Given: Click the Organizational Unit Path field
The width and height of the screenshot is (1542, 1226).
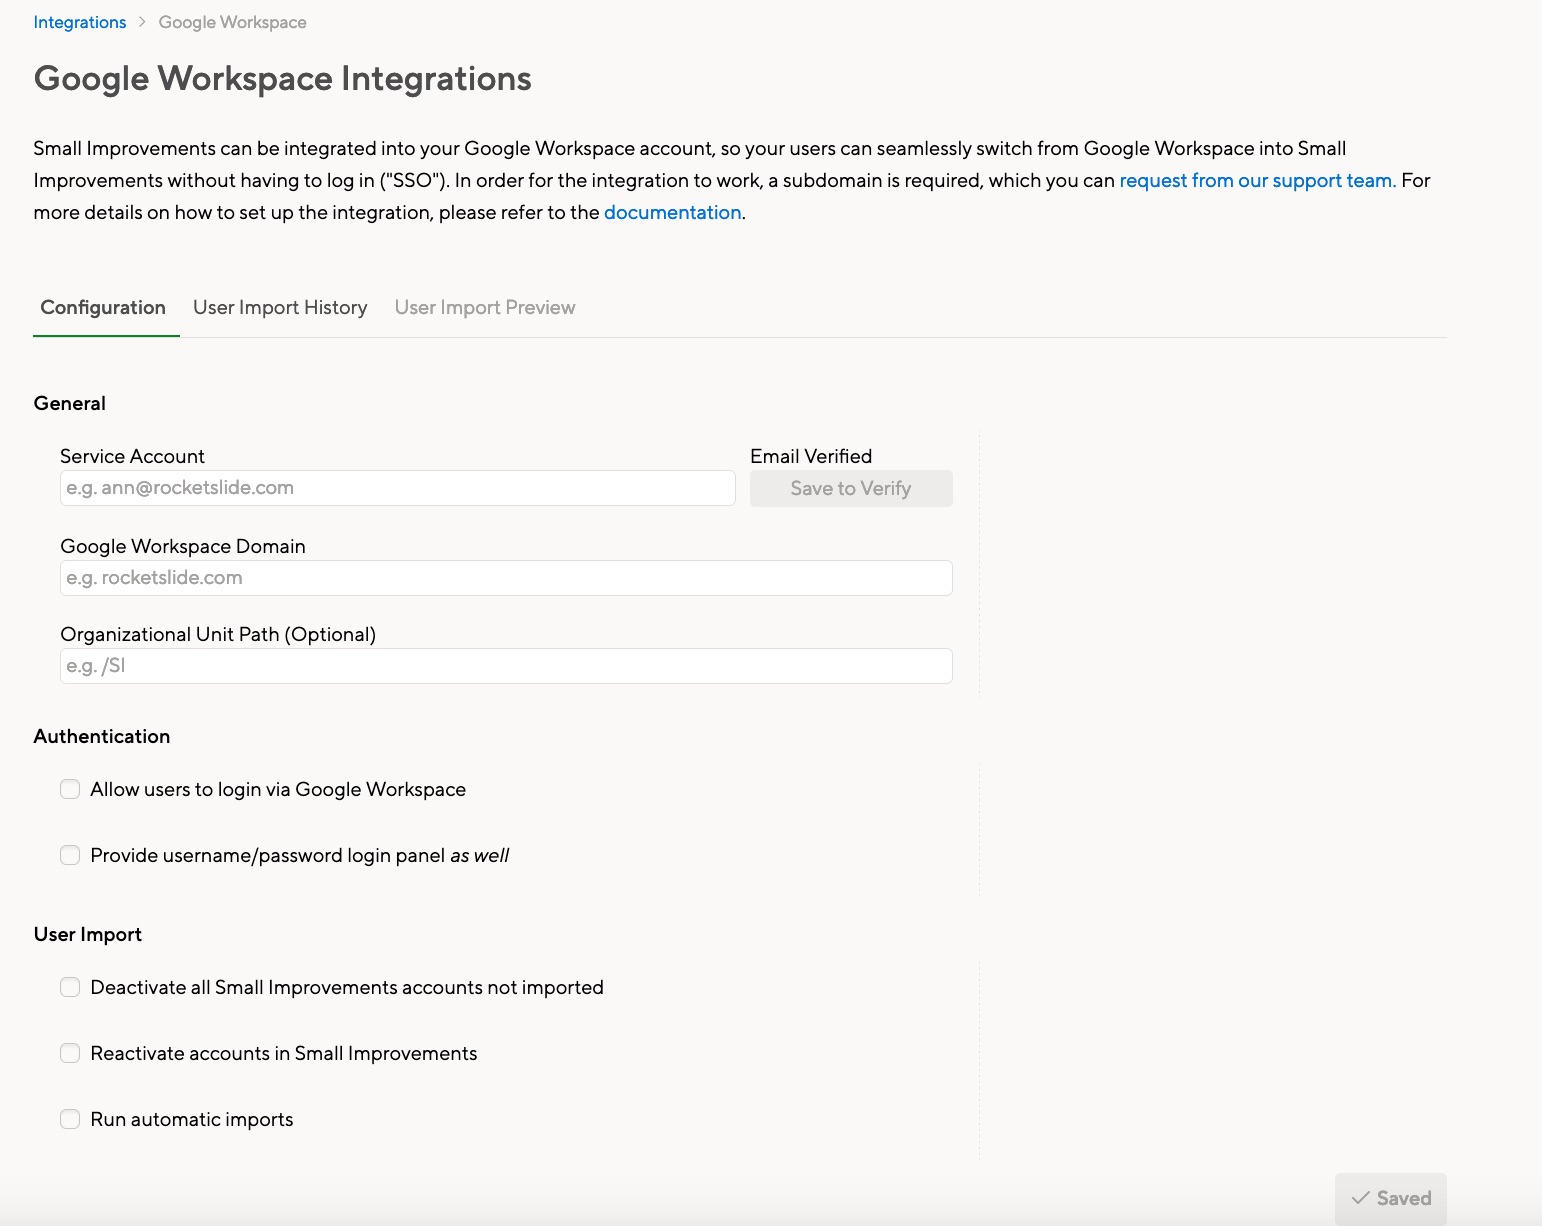Looking at the screenshot, I should [505, 666].
